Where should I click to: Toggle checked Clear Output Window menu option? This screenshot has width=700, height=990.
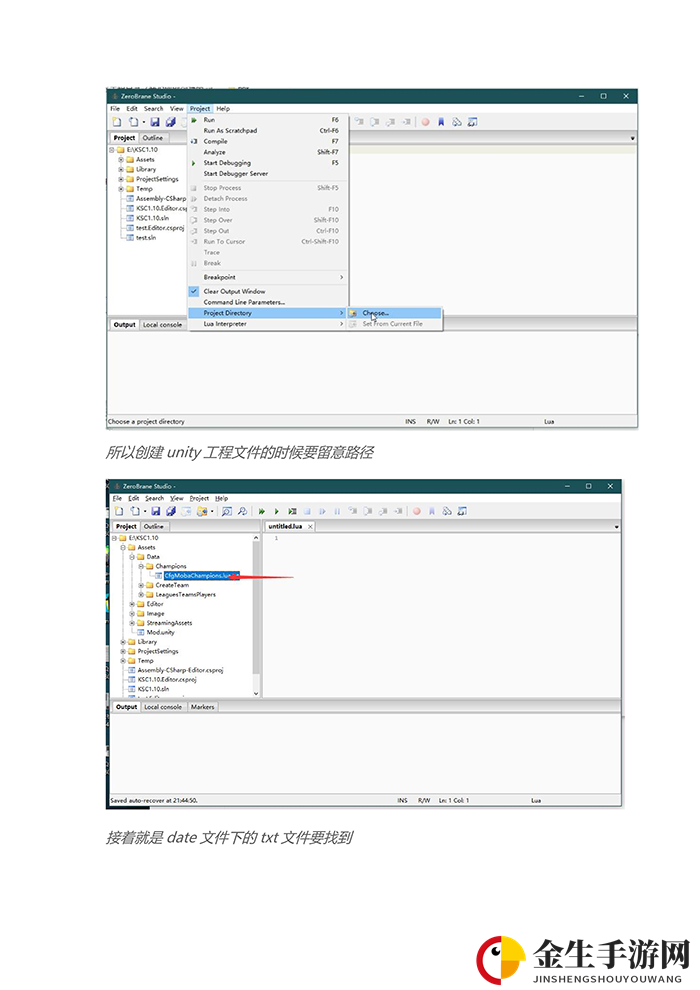268,292
